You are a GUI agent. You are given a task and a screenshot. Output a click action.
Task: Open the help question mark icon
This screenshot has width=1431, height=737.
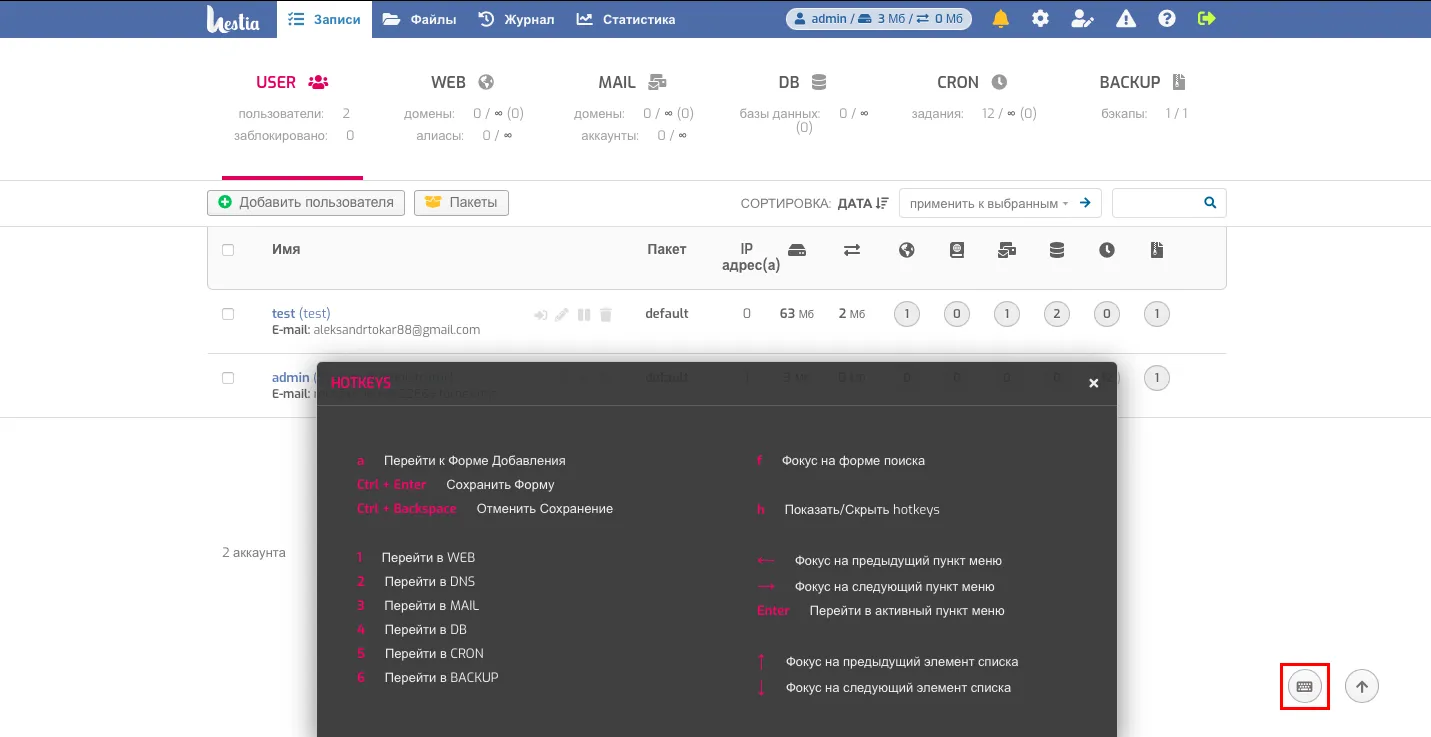pos(1166,19)
